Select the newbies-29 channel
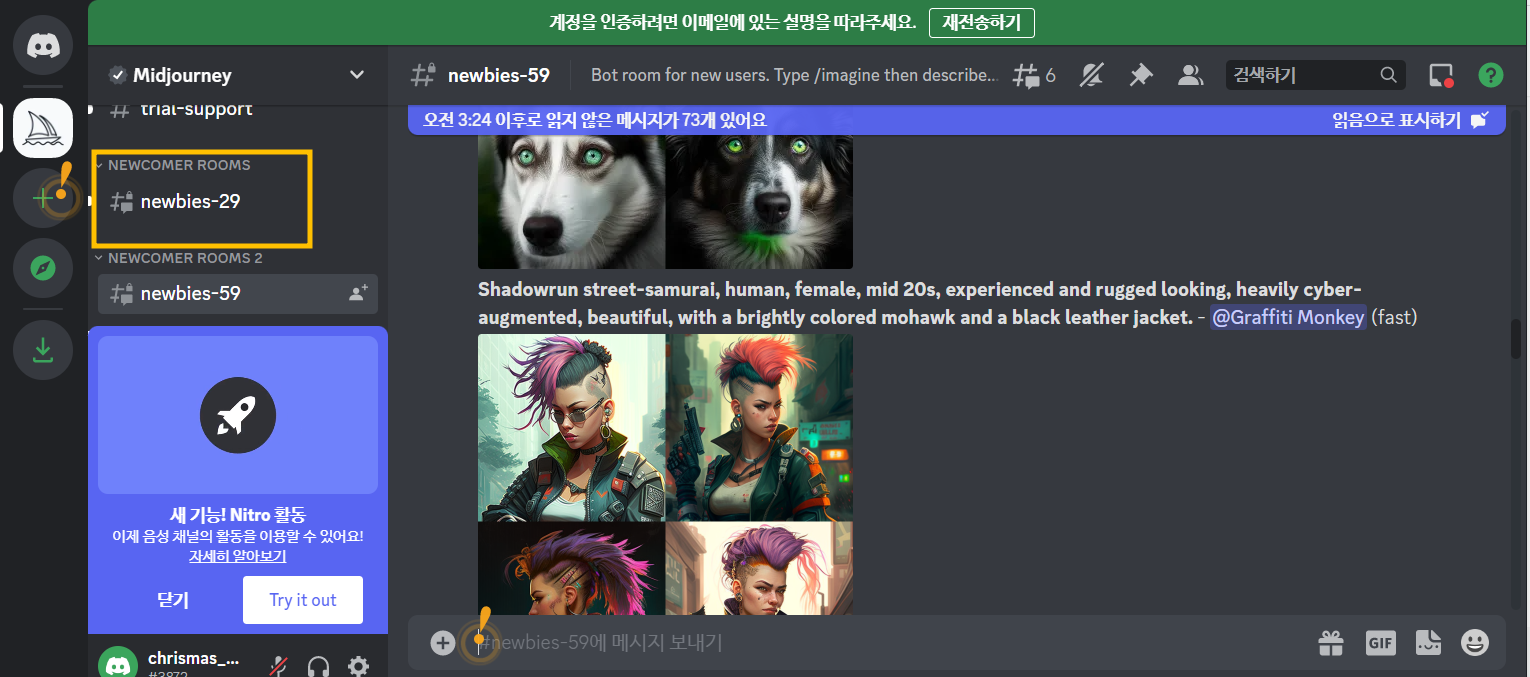Image resolution: width=1530 pixels, height=677 pixels. click(189, 200)
